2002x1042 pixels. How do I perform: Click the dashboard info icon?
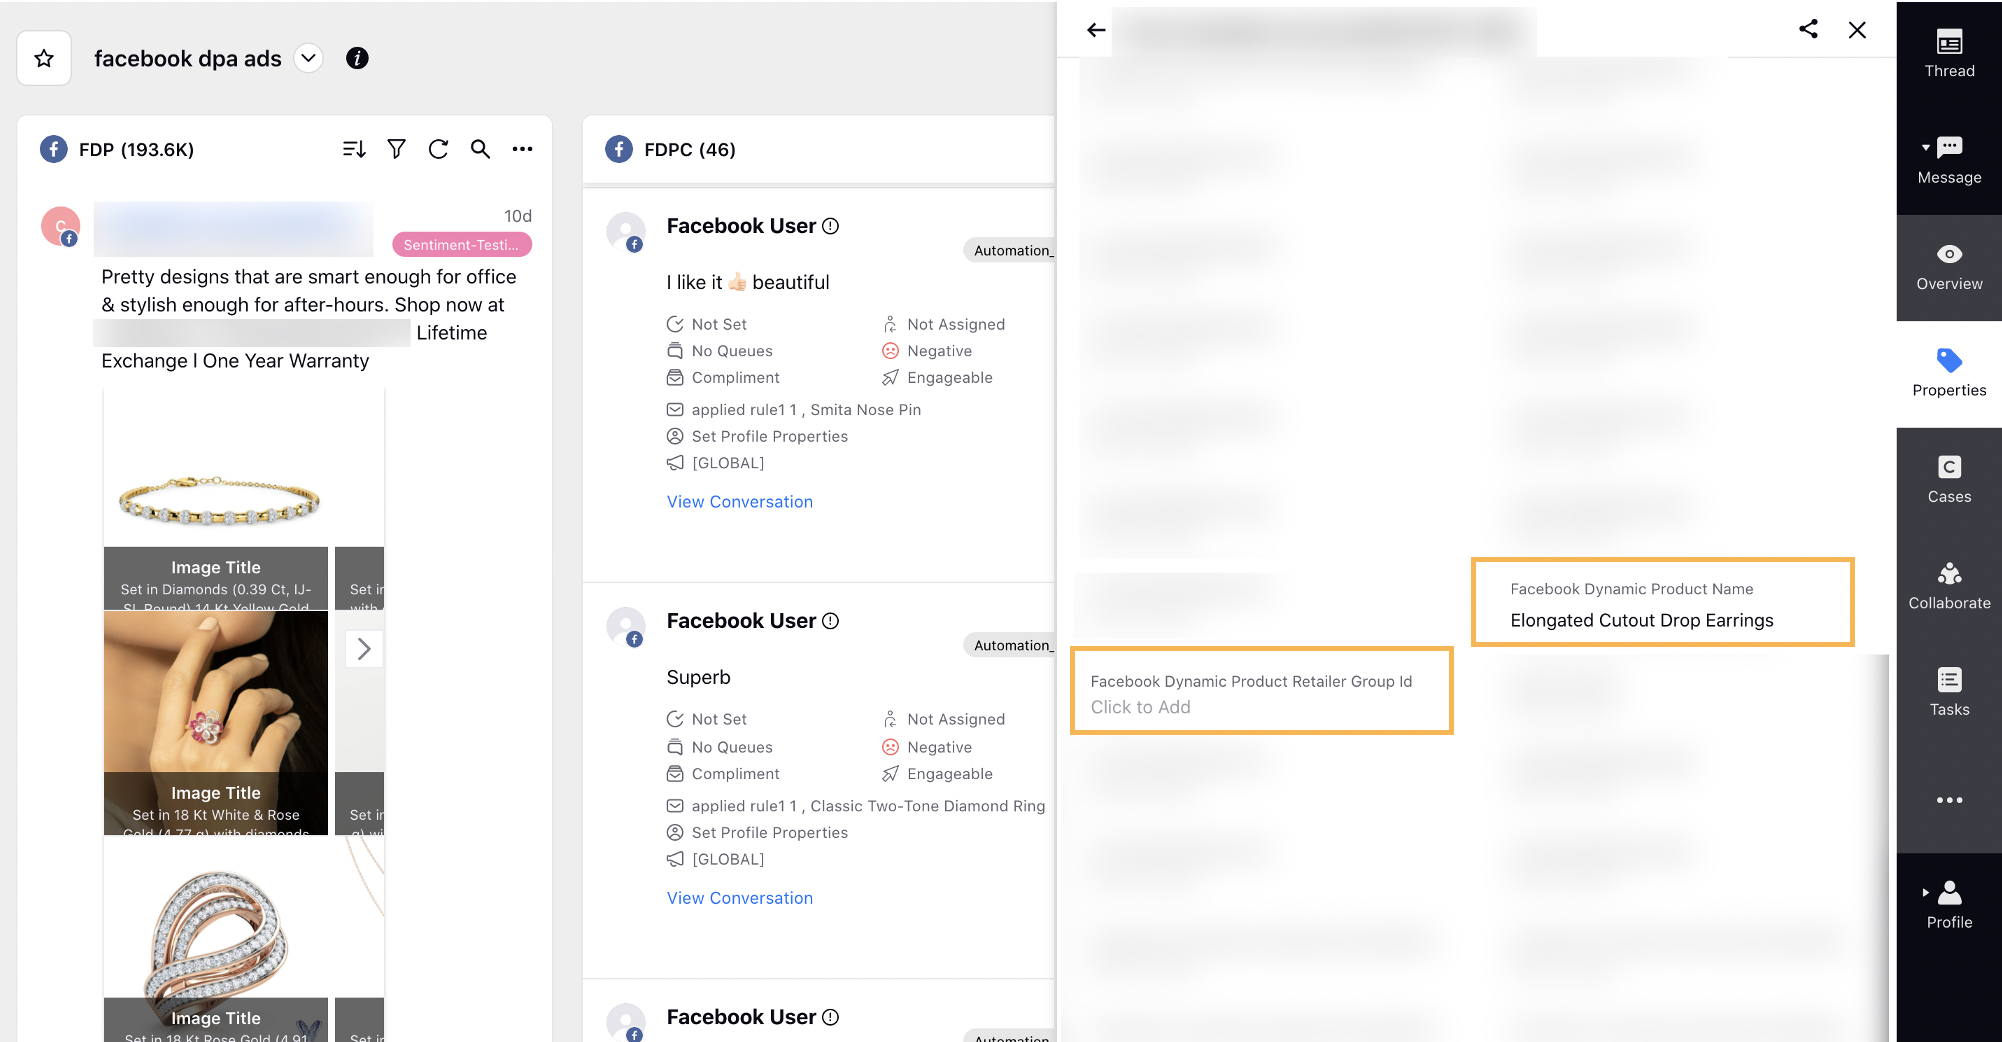coord(357,58)
